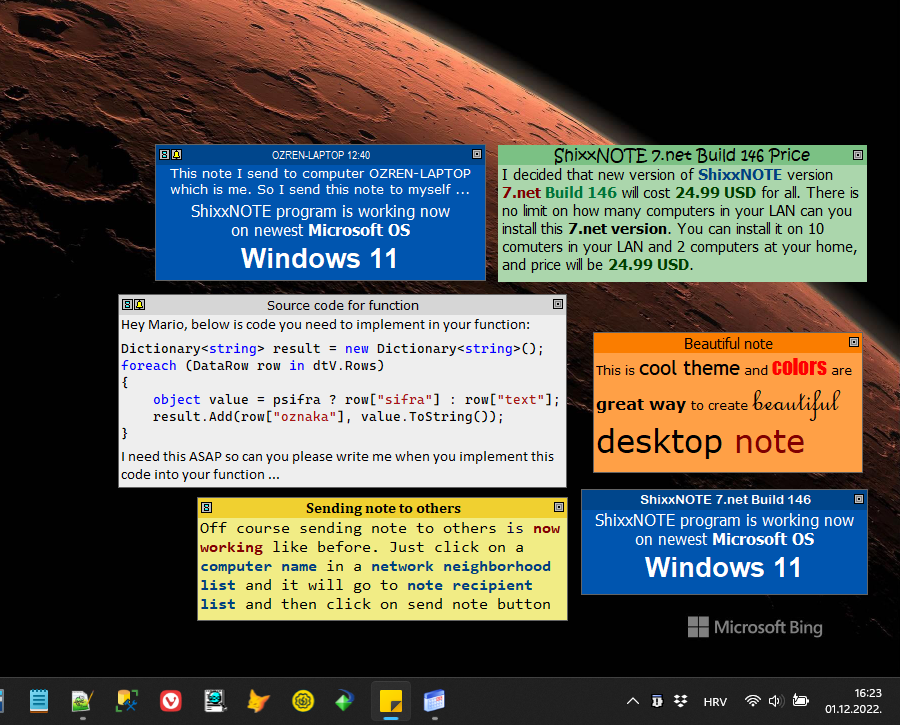The image size is (900, 725).
Task: Open the clock showing 16:23 01.12.2022.
Action: point(854,701)
